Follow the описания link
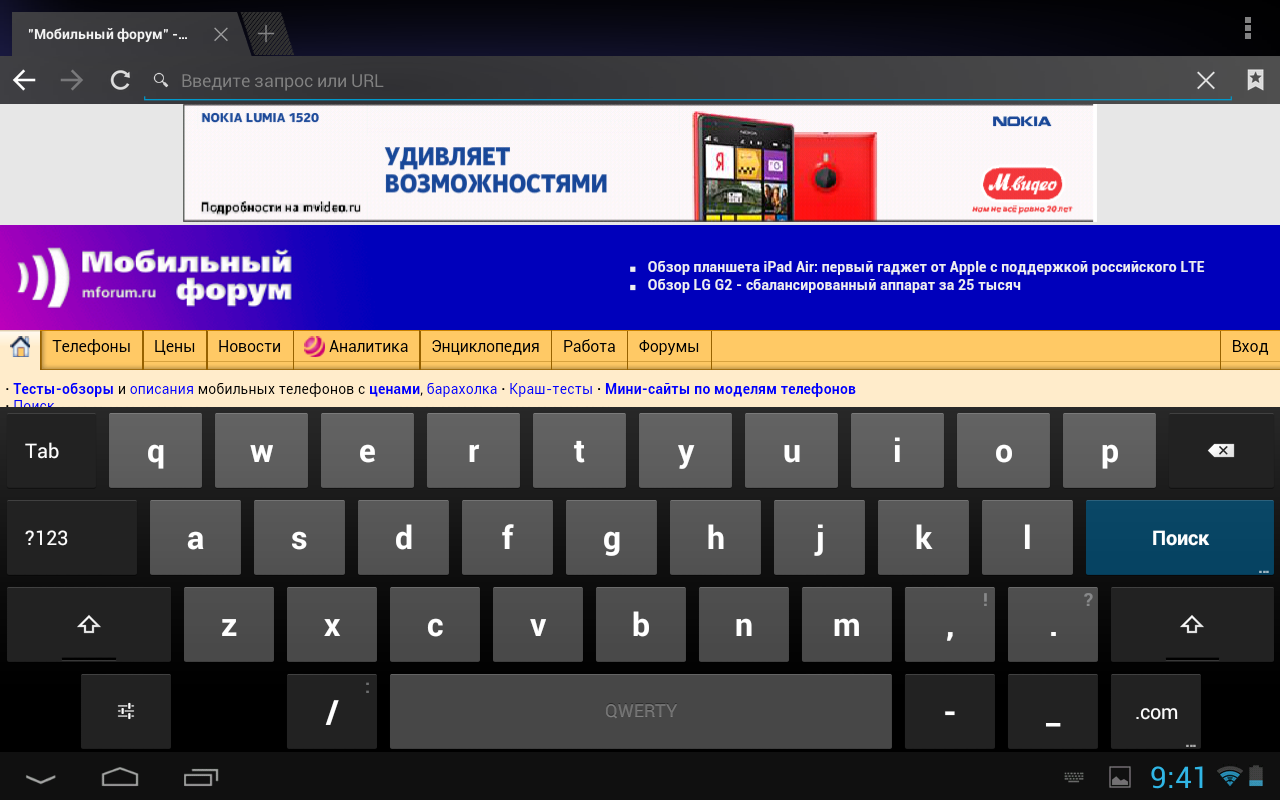This screenshot has width=1280, height=800. click(161, 389)
